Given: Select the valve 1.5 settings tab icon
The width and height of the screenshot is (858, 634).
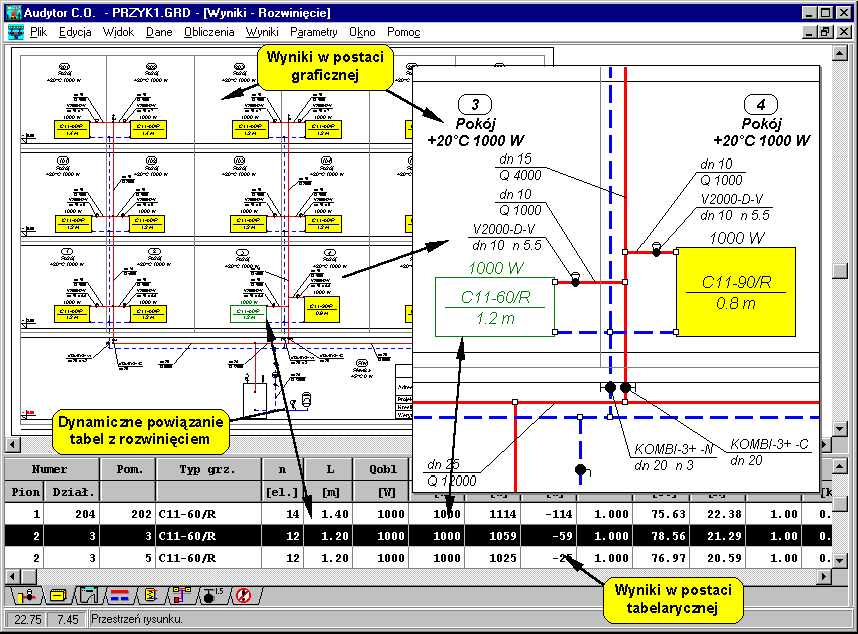Looking at the screenshot, I should tap(212, 596).
